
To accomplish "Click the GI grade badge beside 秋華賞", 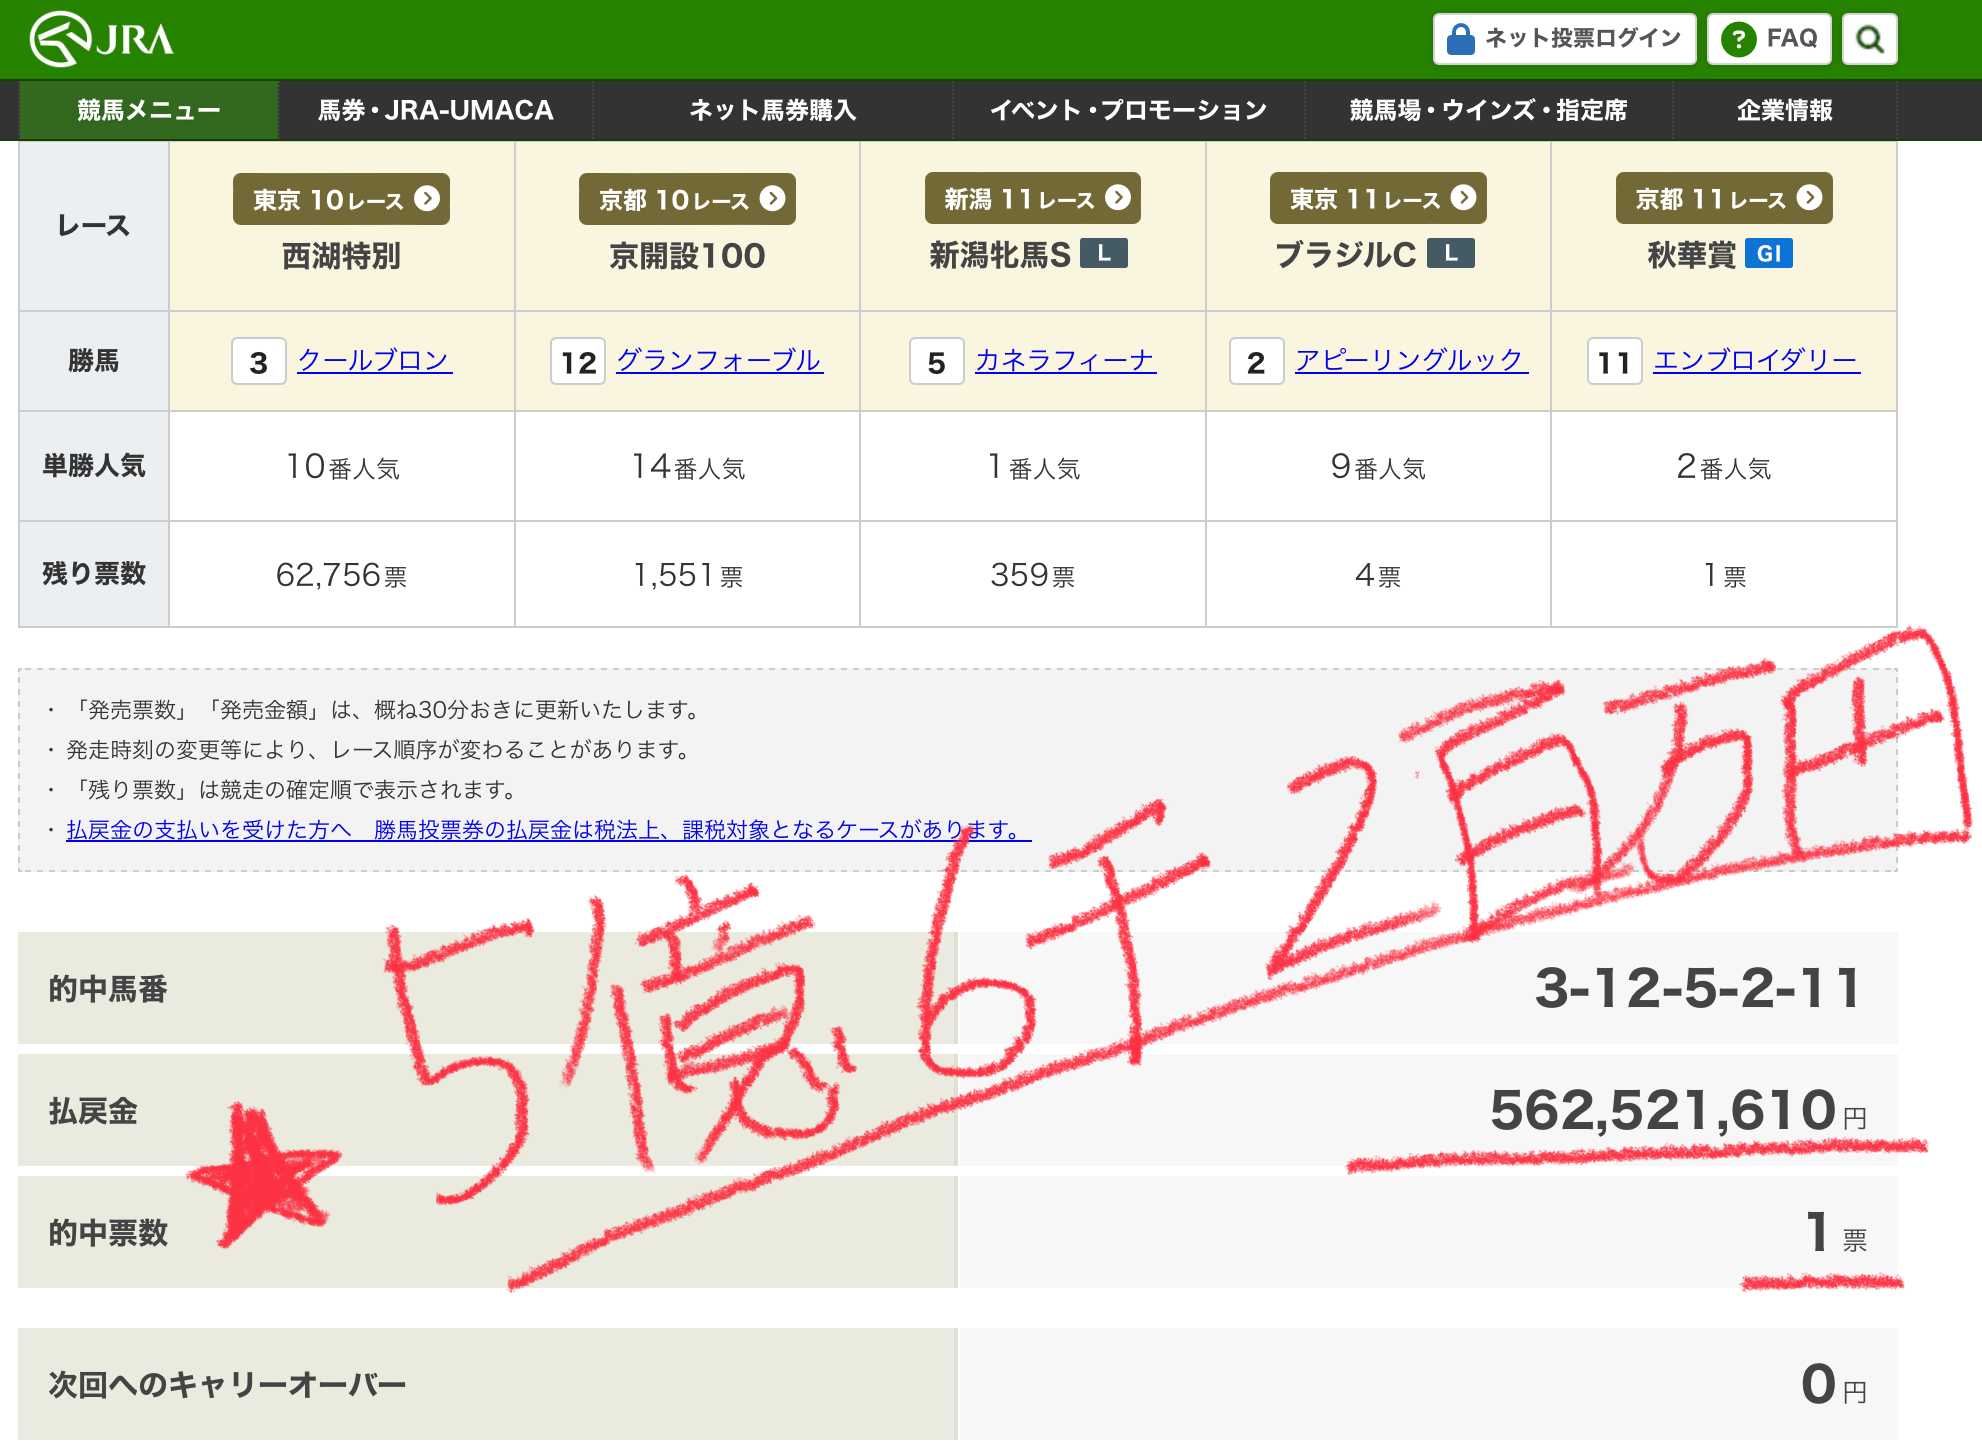I will point(1768,254).
